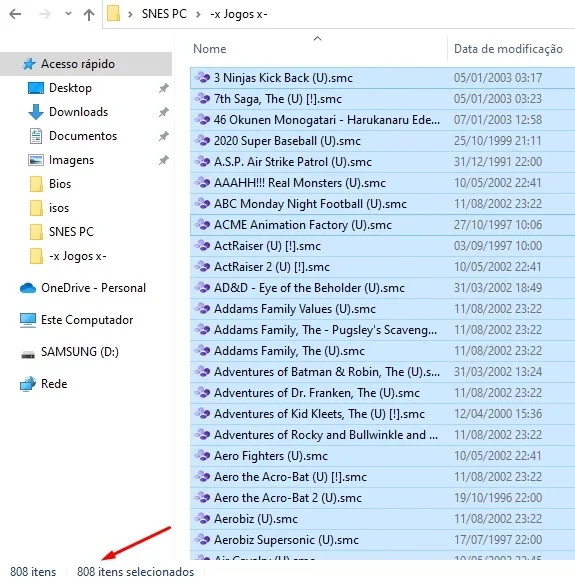Open the recent locations dropdown chevron
The width and height of the screenshot is (575, 581).
68,14
